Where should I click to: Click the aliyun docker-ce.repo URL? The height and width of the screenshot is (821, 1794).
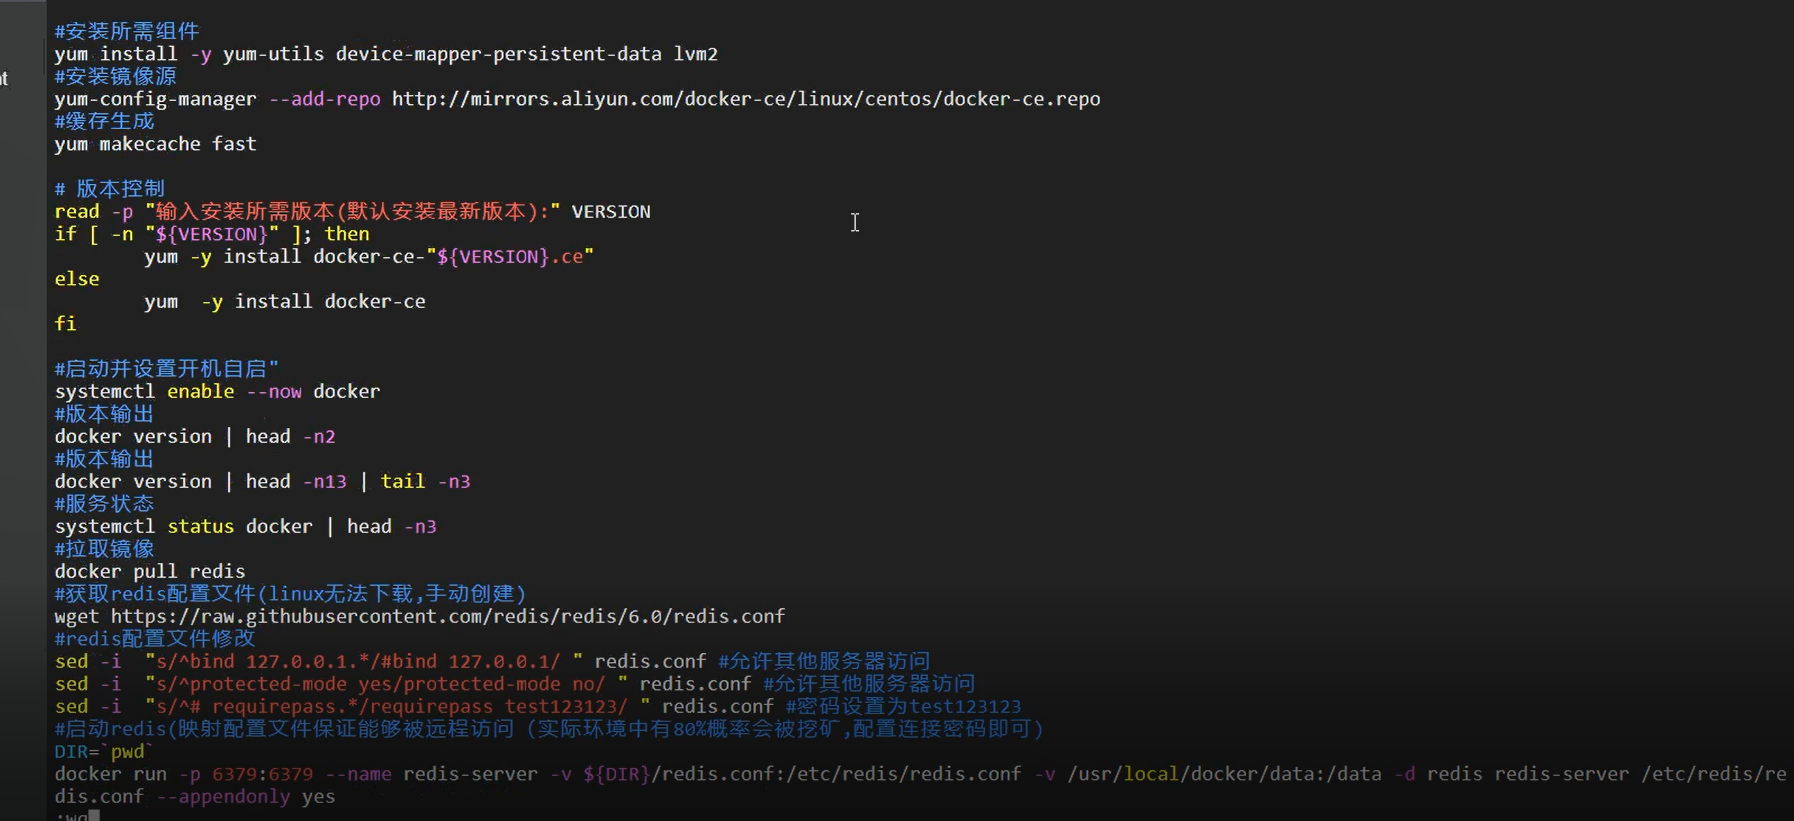click(x=746, y=99)
